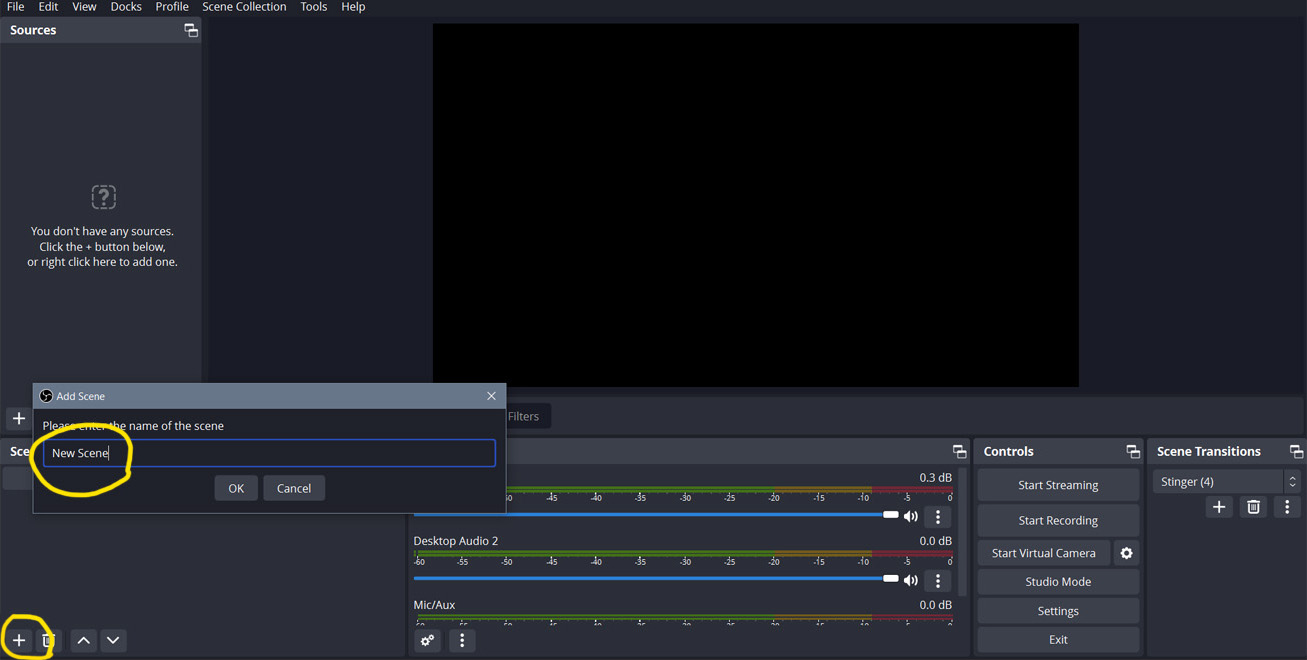Open advanced audio properties gear icon
The image size is (1307, 660).
coord(428,640)
